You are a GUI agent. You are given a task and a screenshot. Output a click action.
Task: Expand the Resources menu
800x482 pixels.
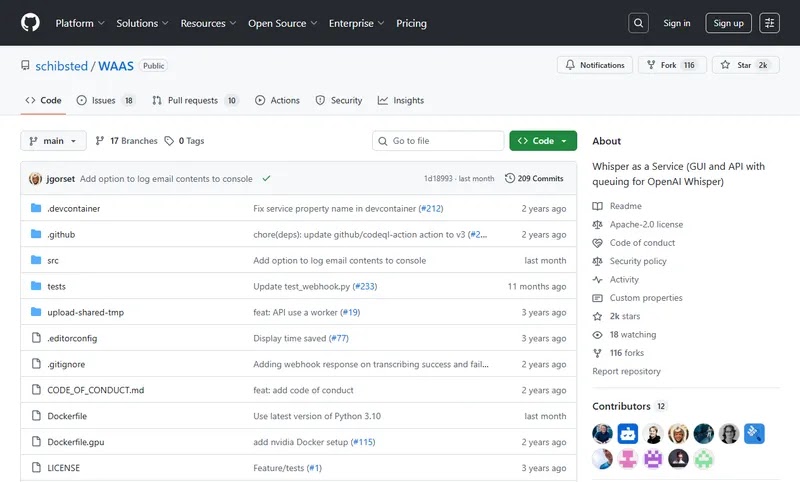point(208,23)
